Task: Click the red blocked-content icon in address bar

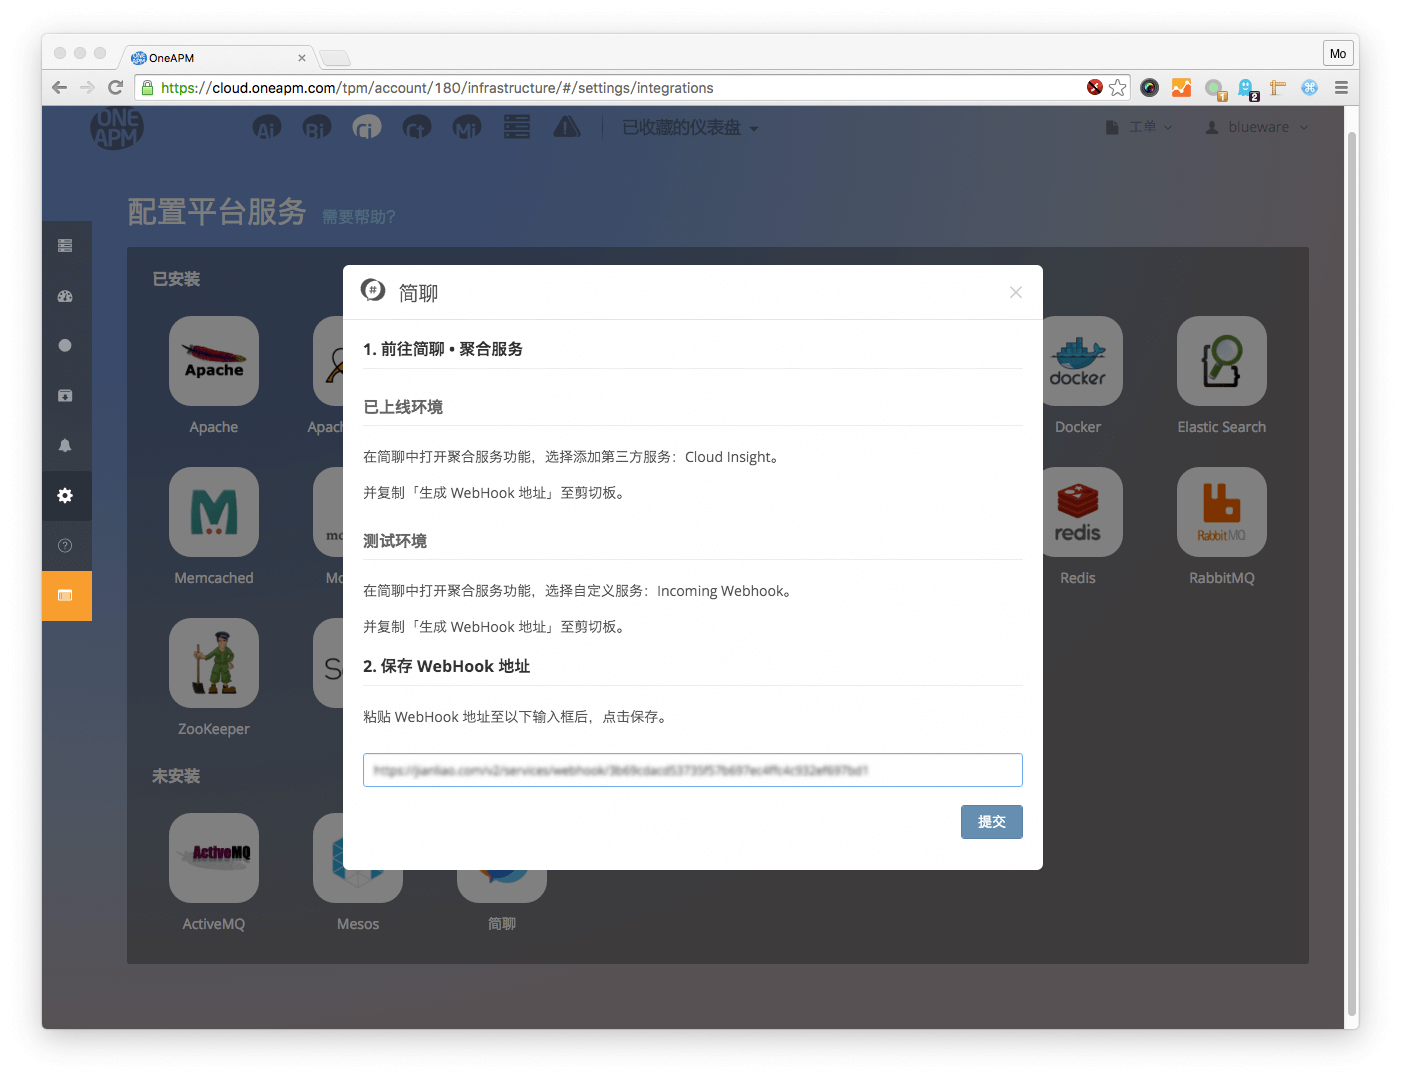Action: pos(1095,87)
